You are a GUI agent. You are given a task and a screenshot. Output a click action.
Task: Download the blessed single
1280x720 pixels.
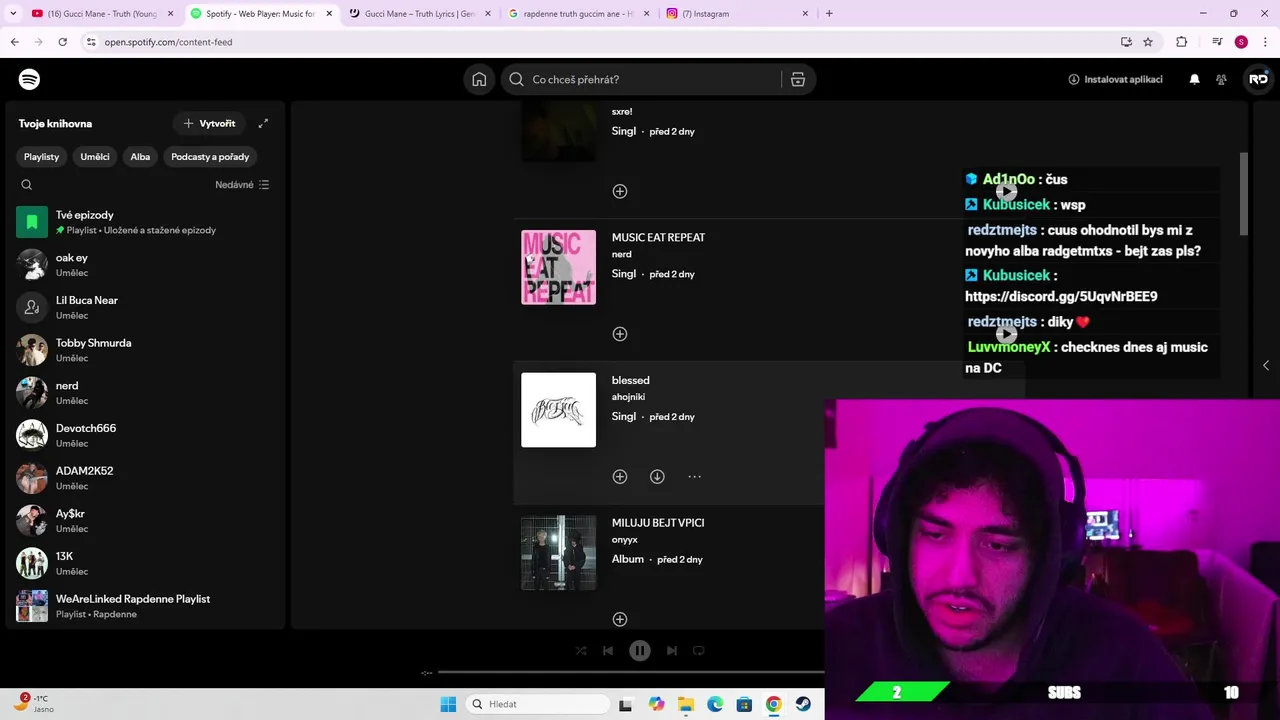[657, 477]
